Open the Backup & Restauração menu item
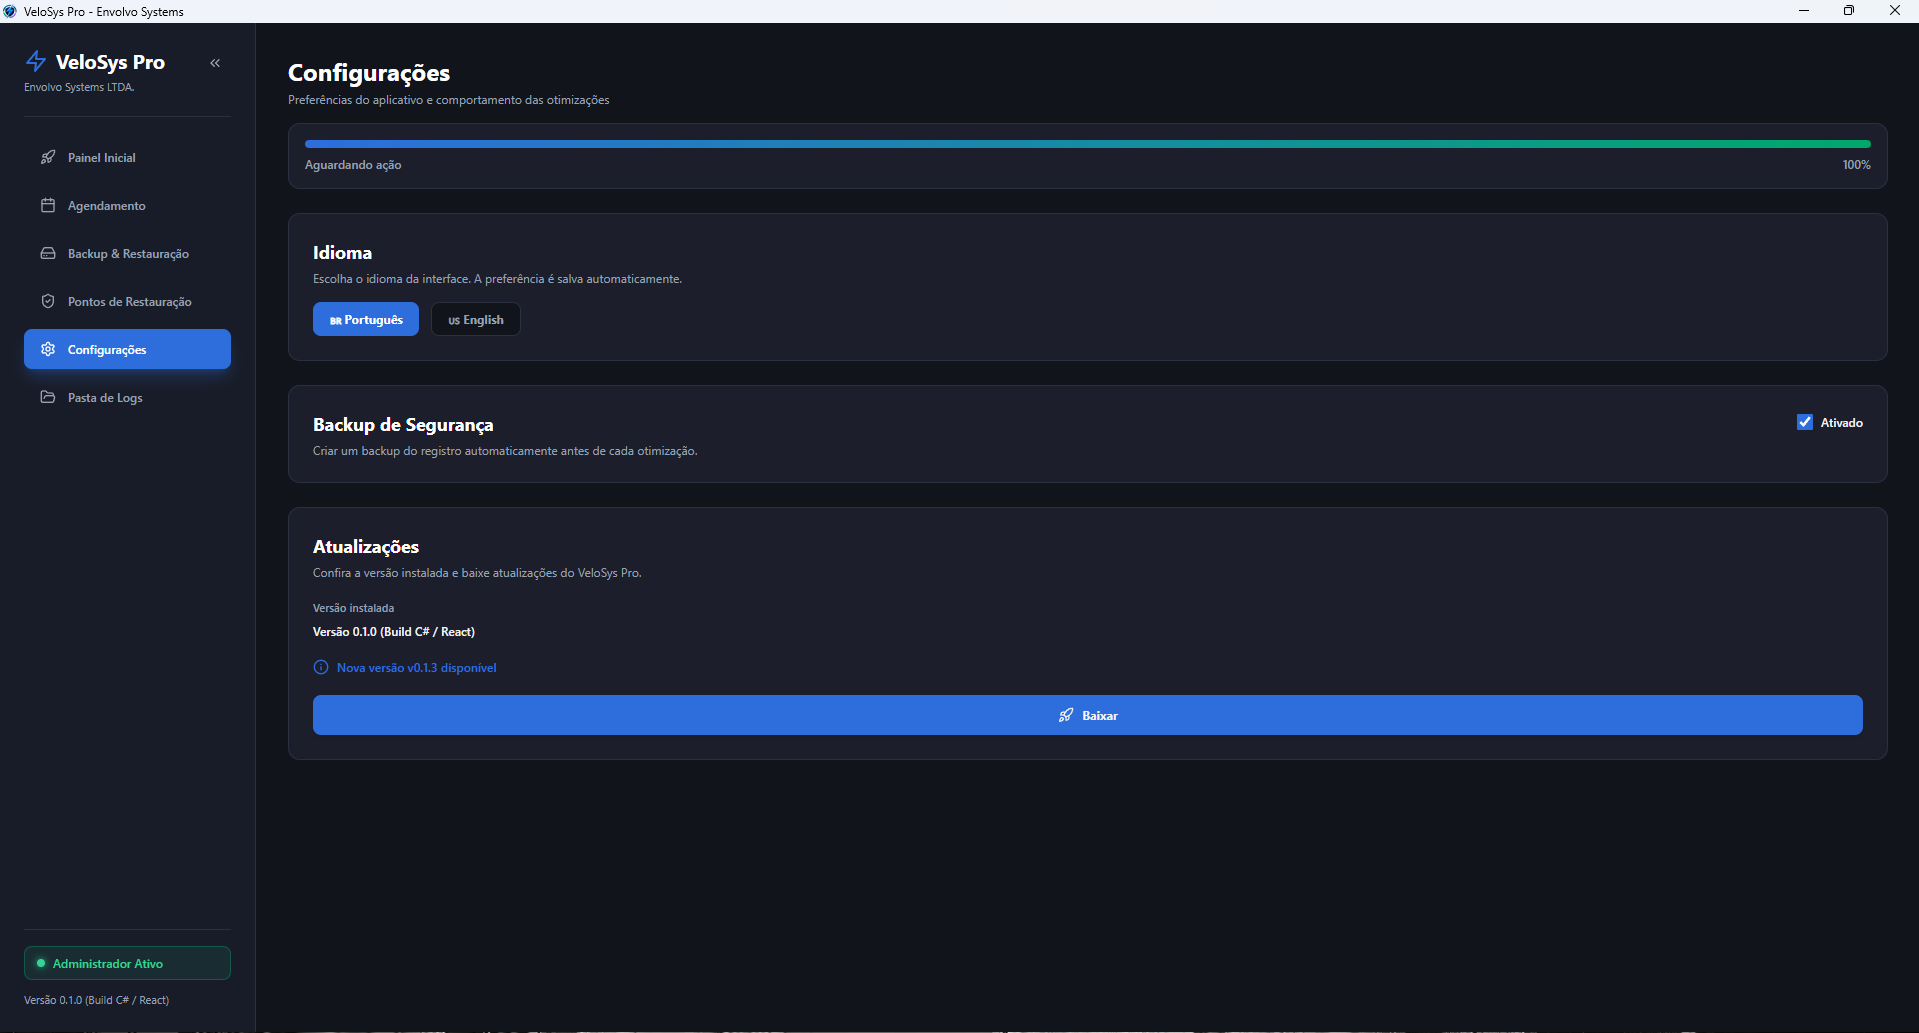Screen dimensions: 1919x1033 [127, 253]
